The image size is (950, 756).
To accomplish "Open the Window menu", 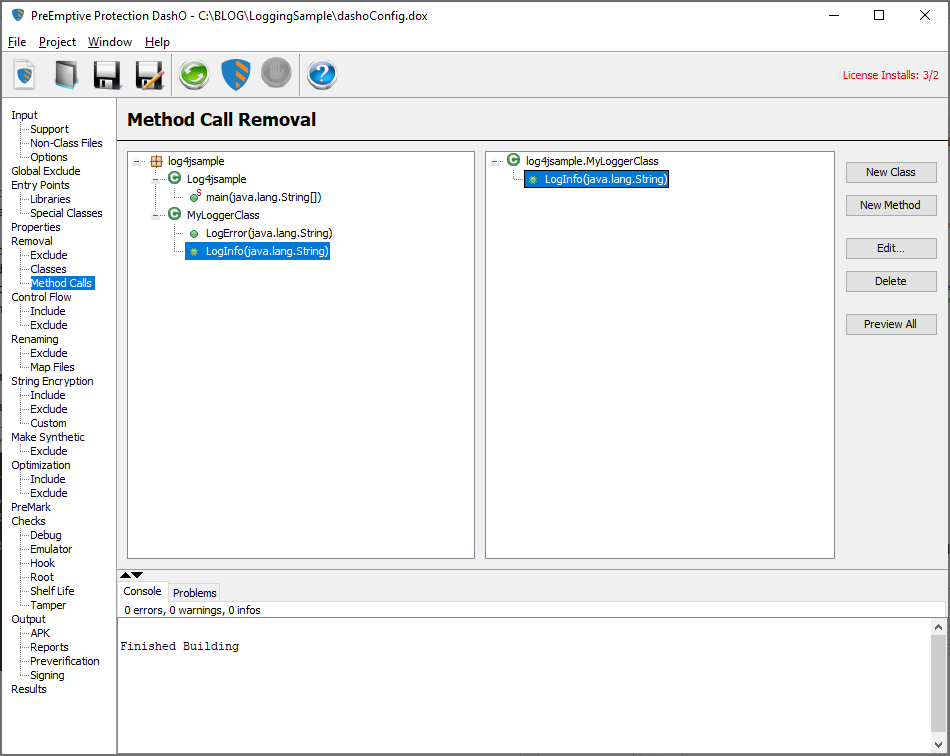I will point(110,42).
